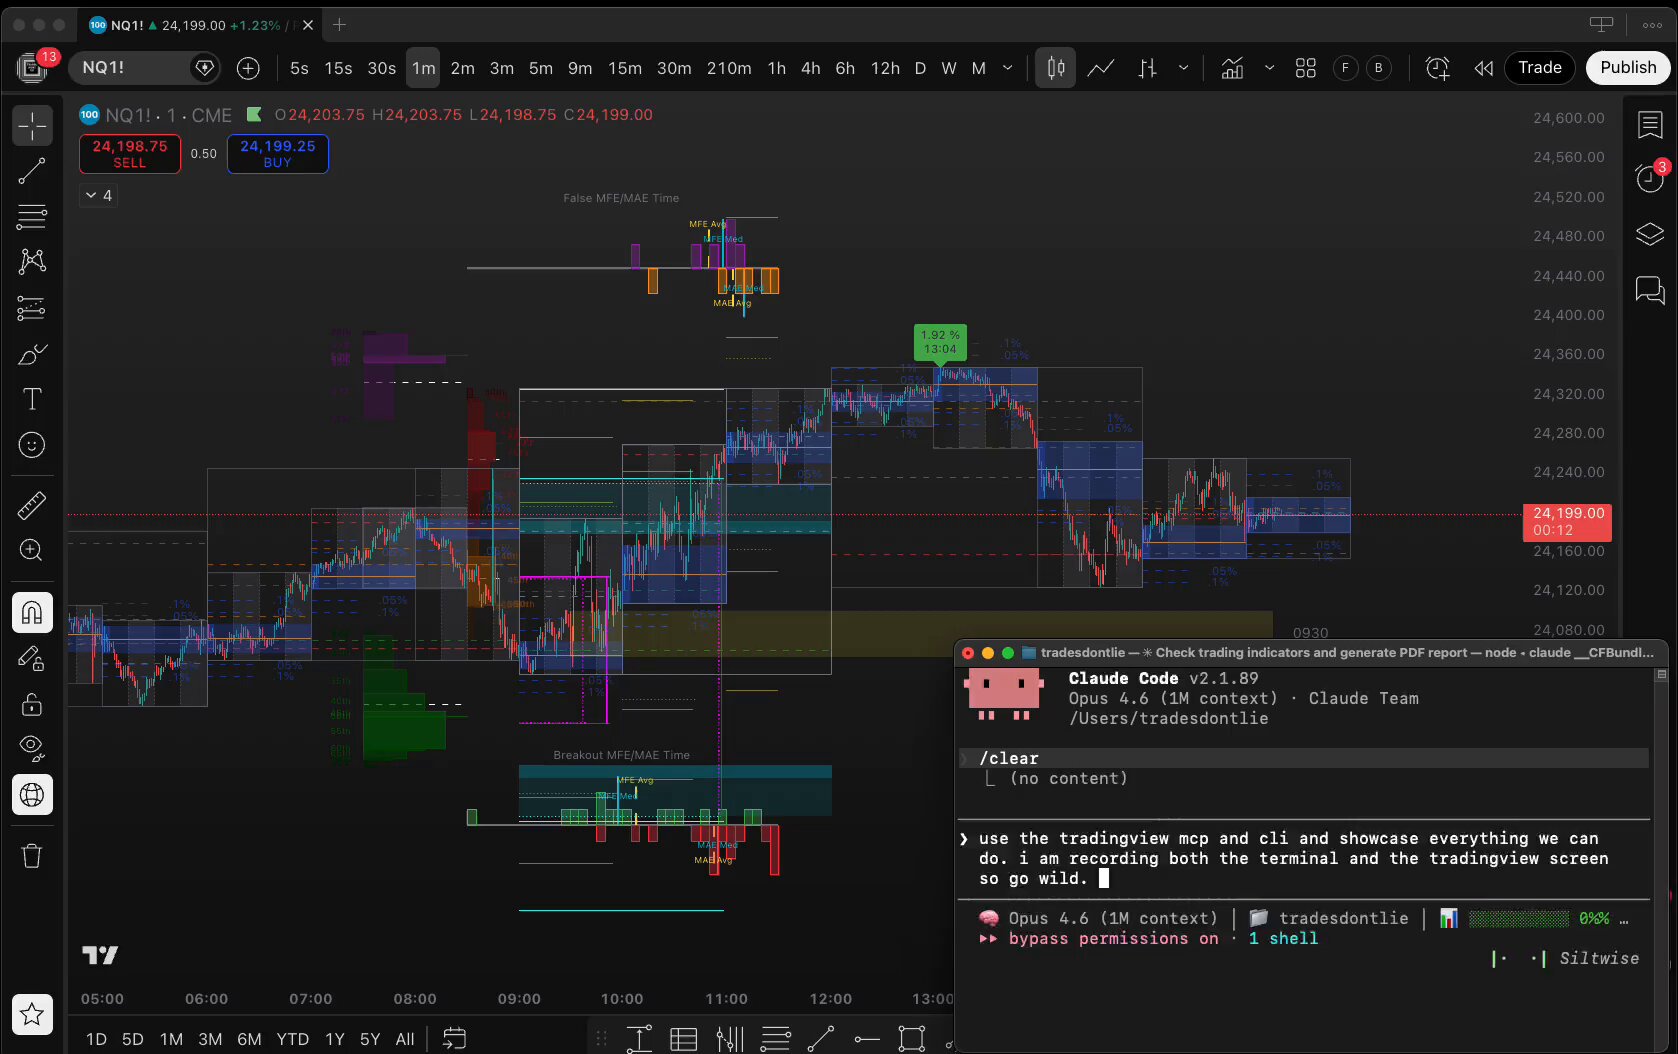This screenshot has height=1054, width=1678.
Task: Select the Trend Line drawing tool
Action: click(x=32, y=172)
